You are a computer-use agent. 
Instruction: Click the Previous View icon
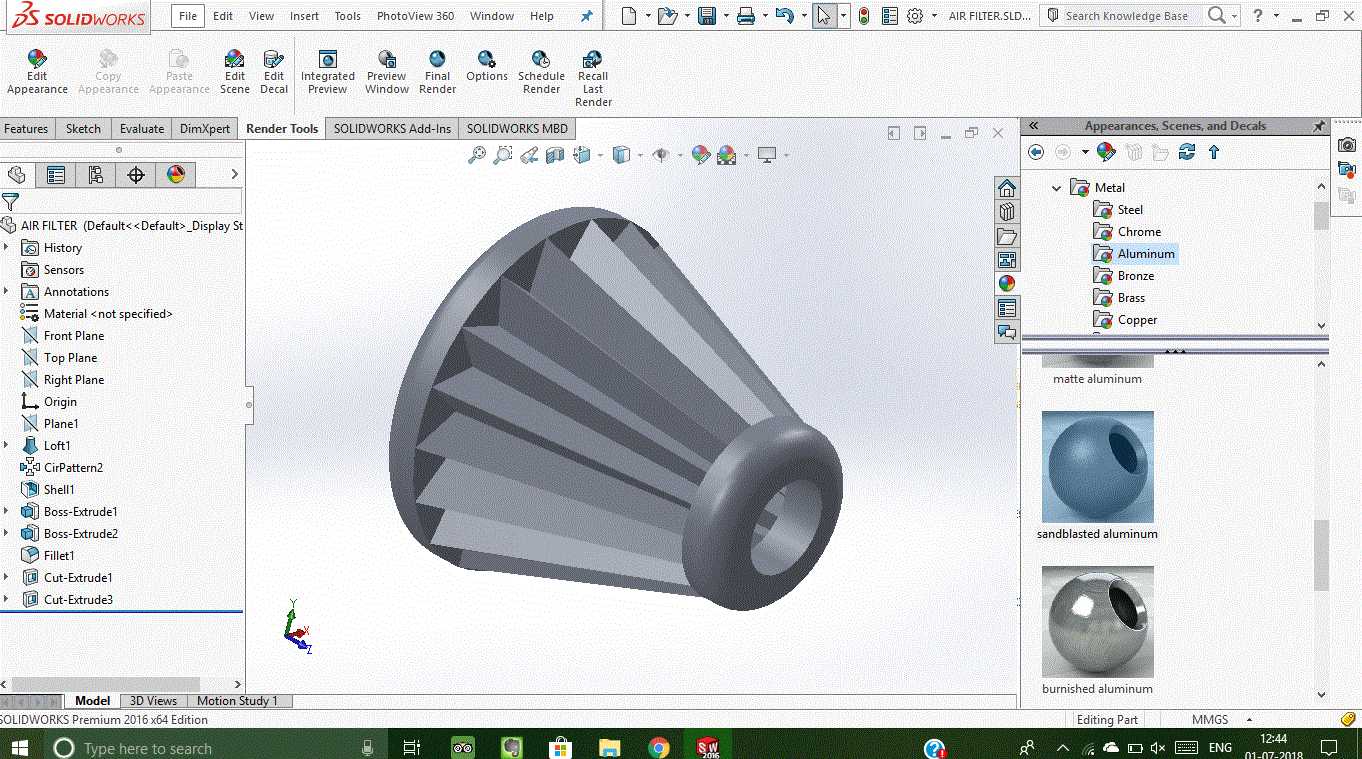[x=529, y=155]
